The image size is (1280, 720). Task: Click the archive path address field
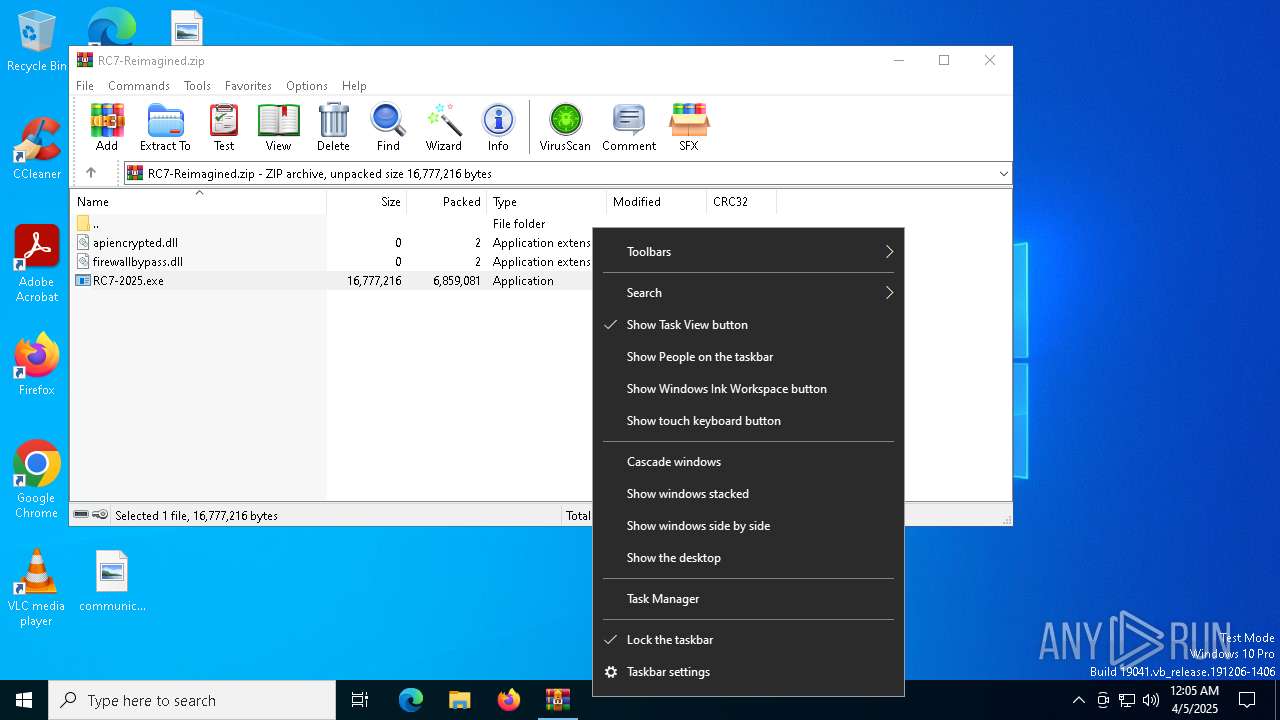(x=567, y=174)
